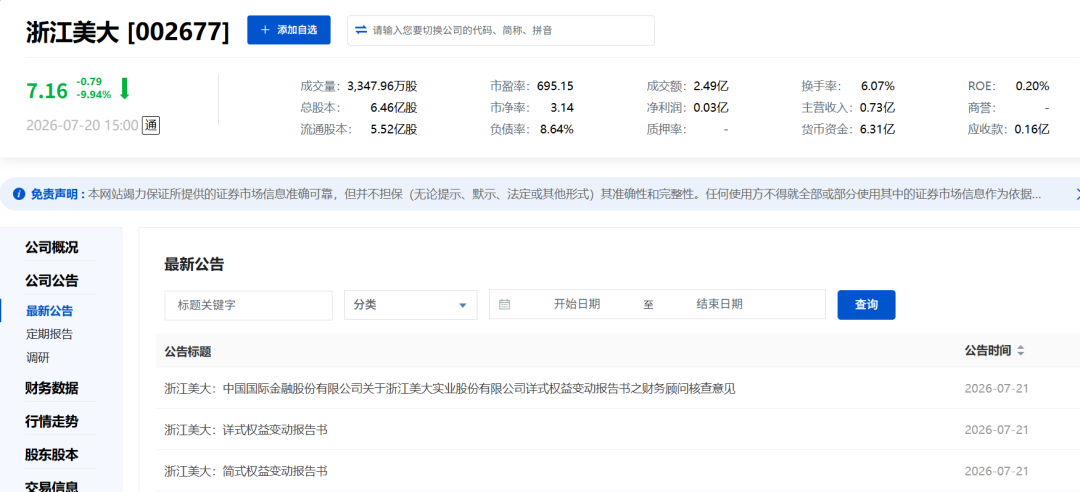Viewport: 1080px width, 492px height.
Task: Click the 通 badge next to timestamp
Action: (x=151, y=125)
